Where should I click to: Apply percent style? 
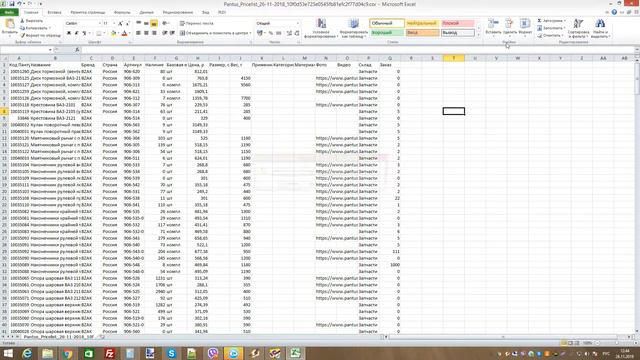pyautogui.click(x=271, y=33)
